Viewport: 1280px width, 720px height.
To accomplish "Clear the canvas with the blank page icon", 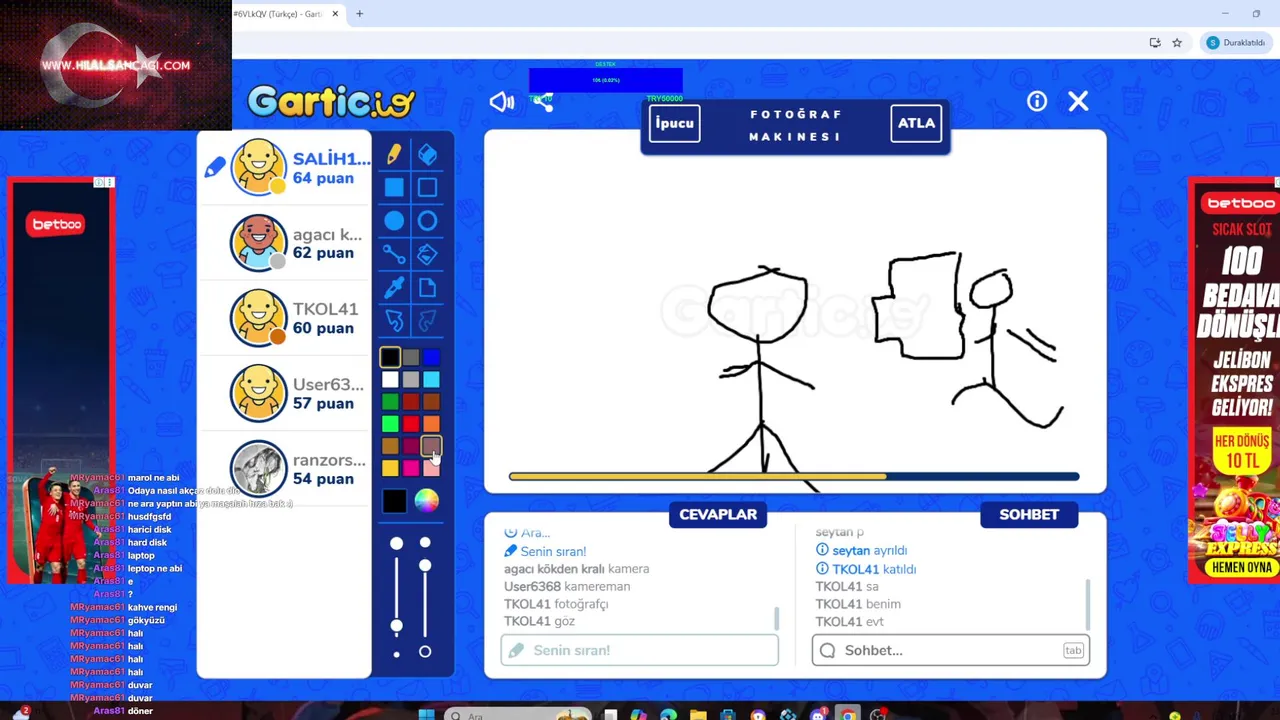I will (x=427, y=288).
